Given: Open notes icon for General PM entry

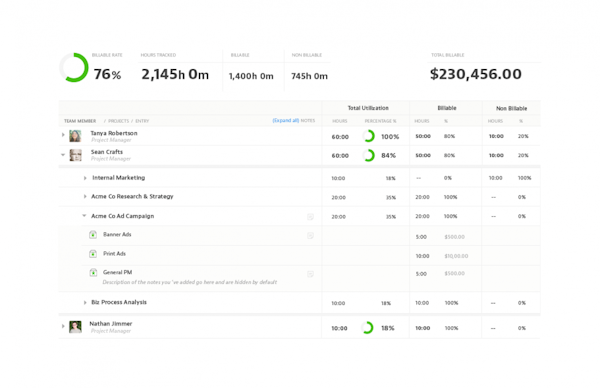Looking at the screenshot, I should pos(310,274).
